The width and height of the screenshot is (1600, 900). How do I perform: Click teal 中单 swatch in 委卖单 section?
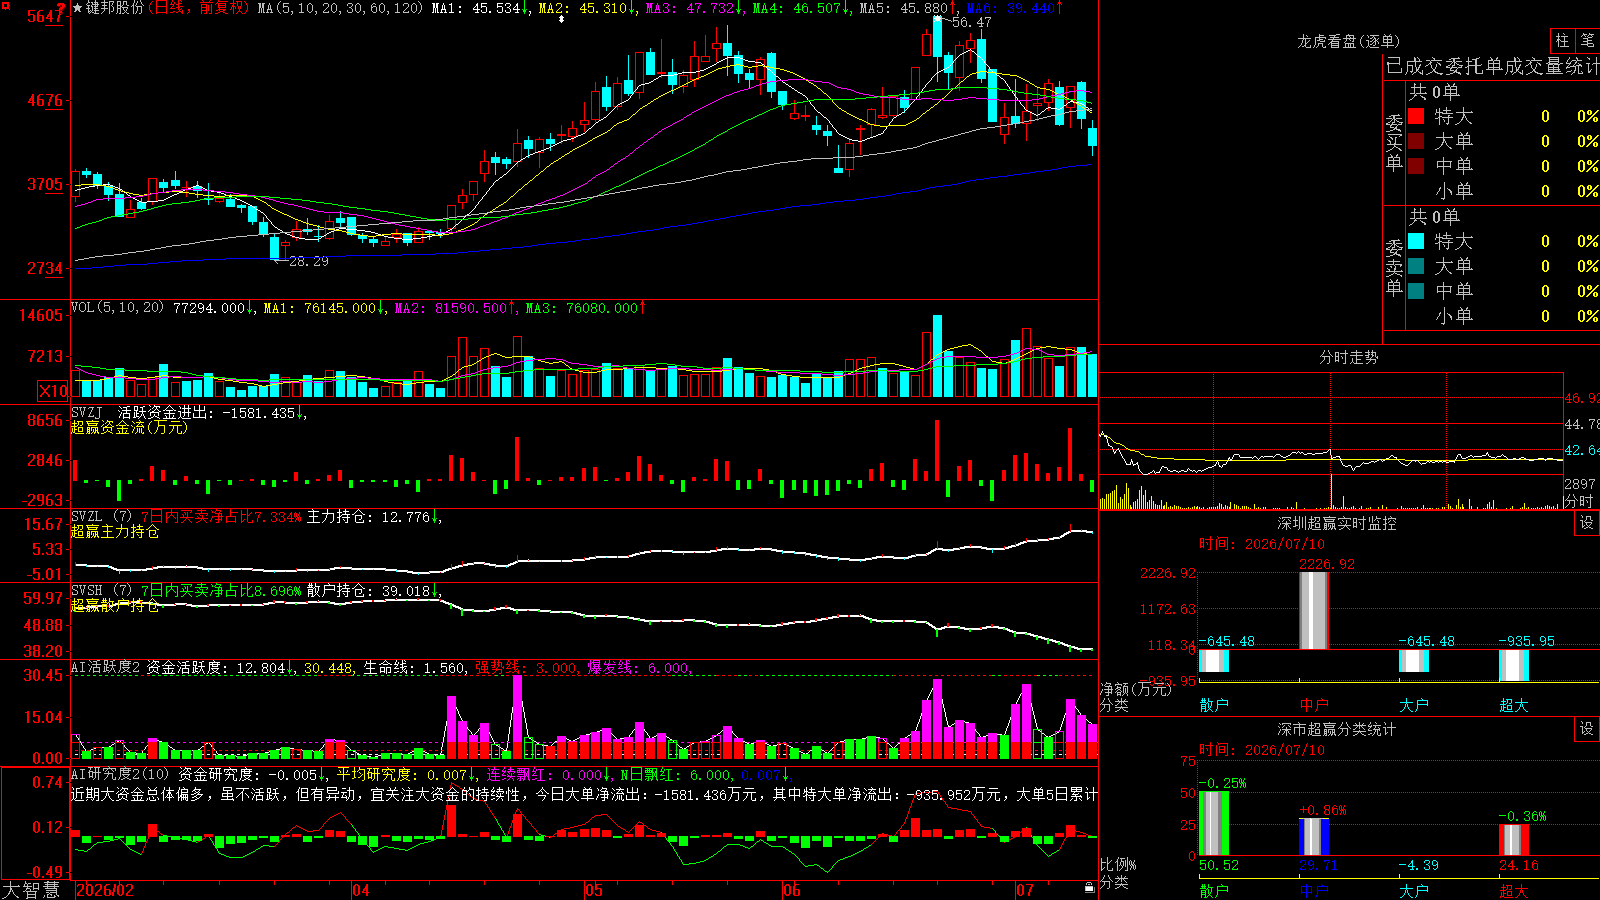tap(1416, 291)
